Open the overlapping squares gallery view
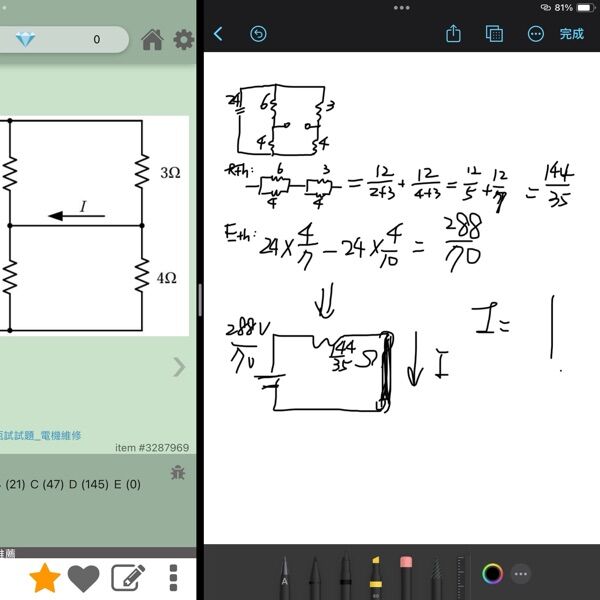 click(494, 34)
